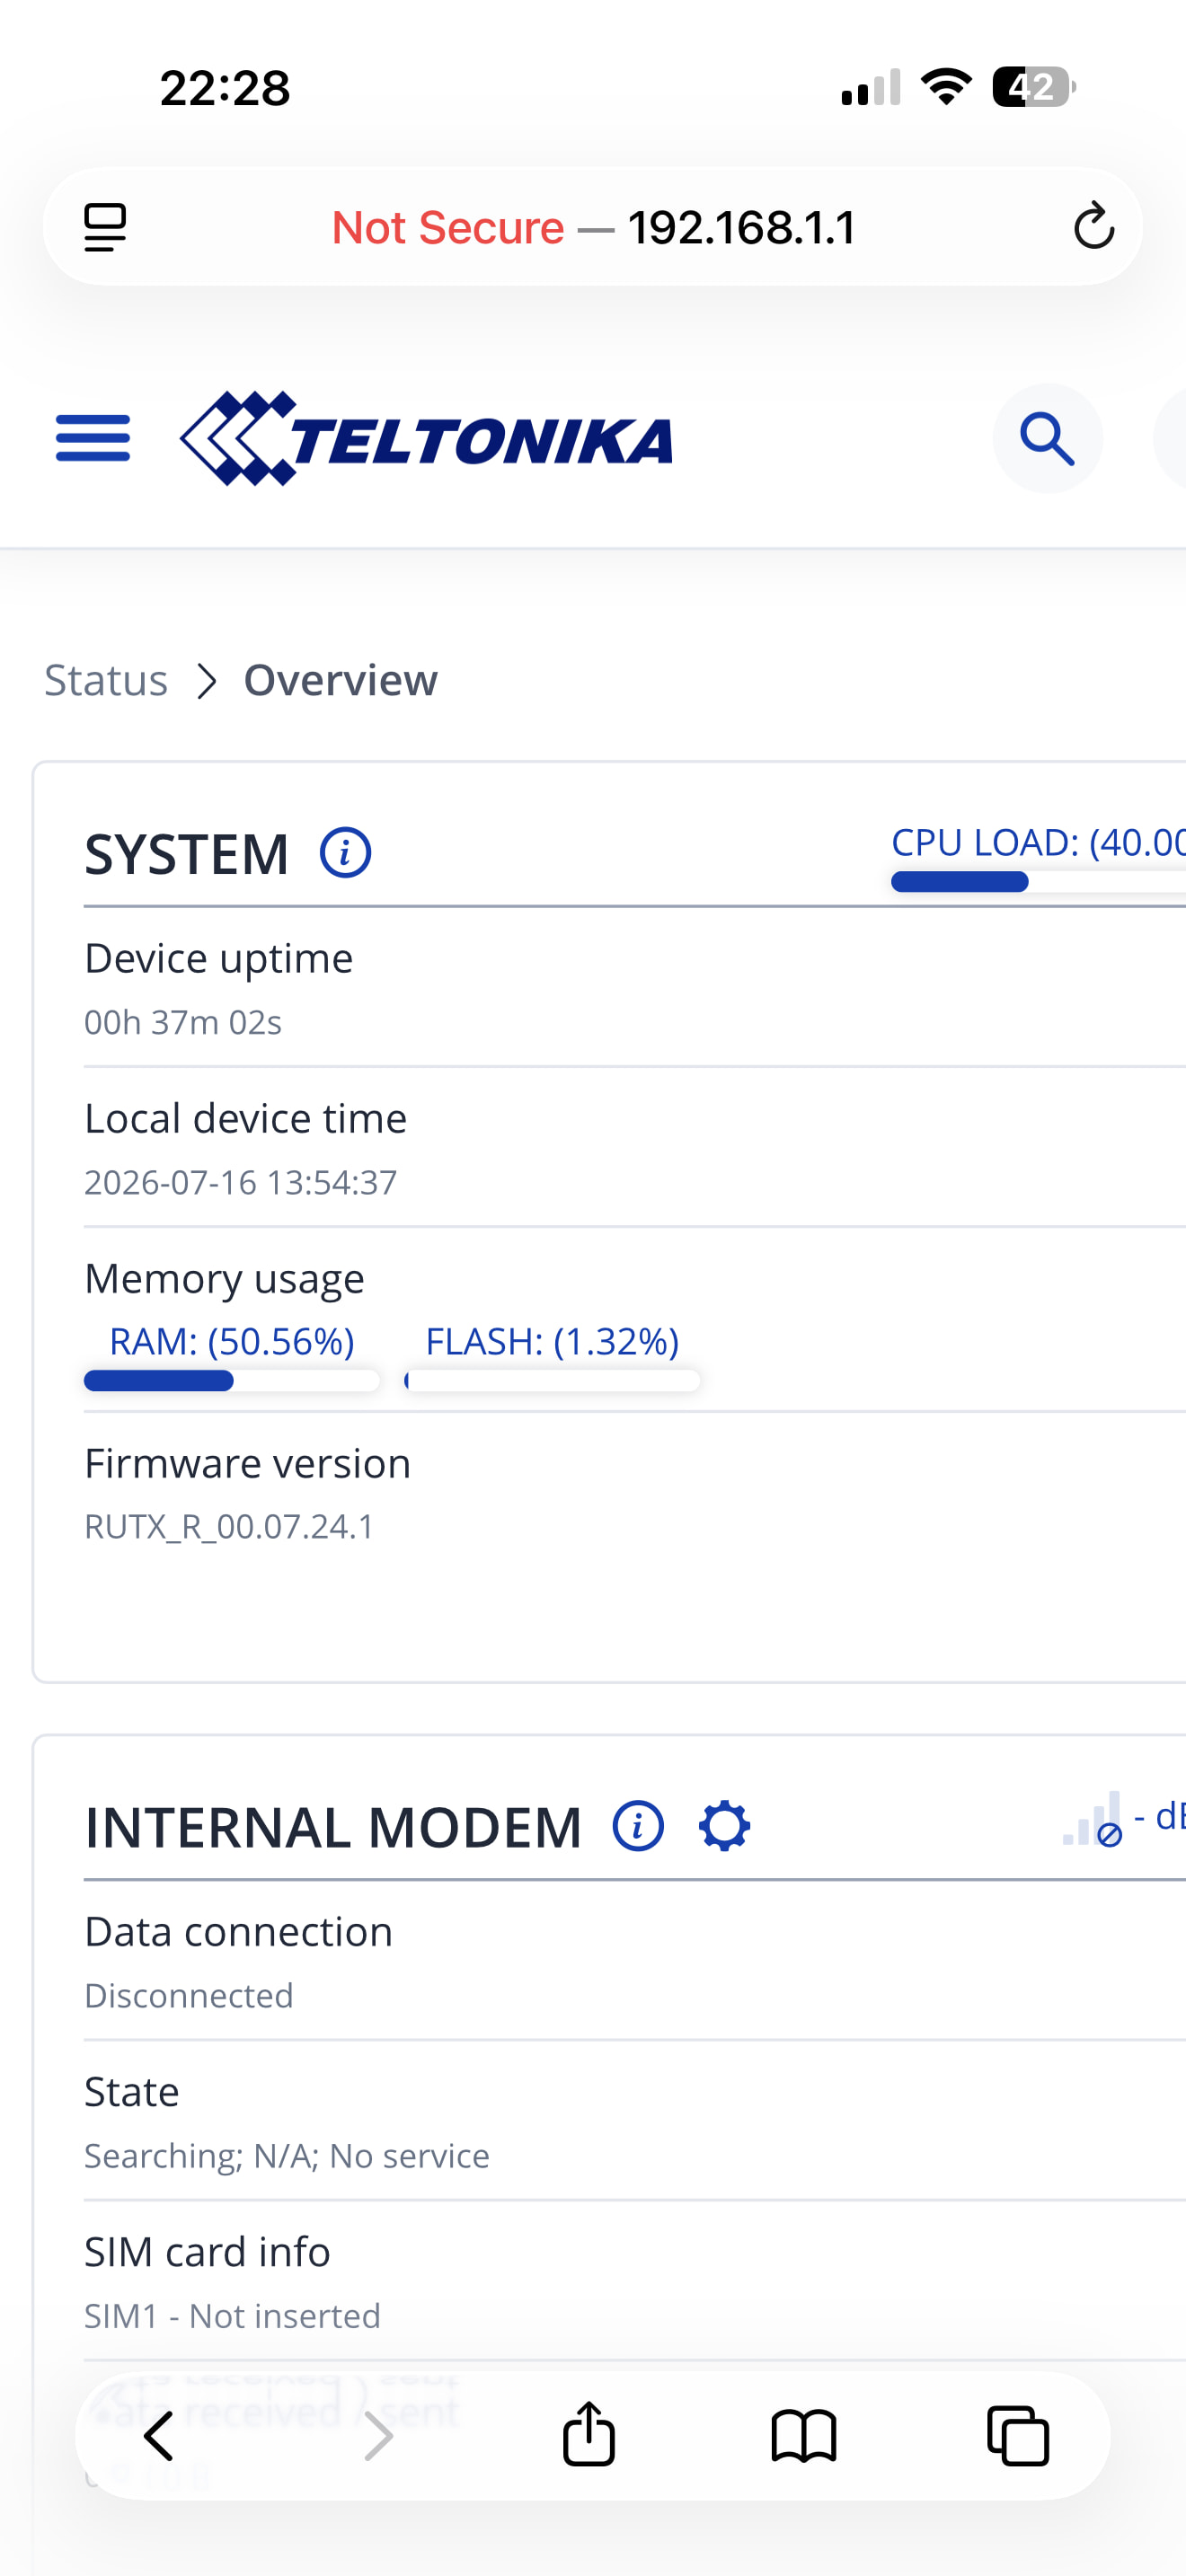Tap the modem signal strength indicator
This screenshot has width=1186, height=2576.
1093,1819
